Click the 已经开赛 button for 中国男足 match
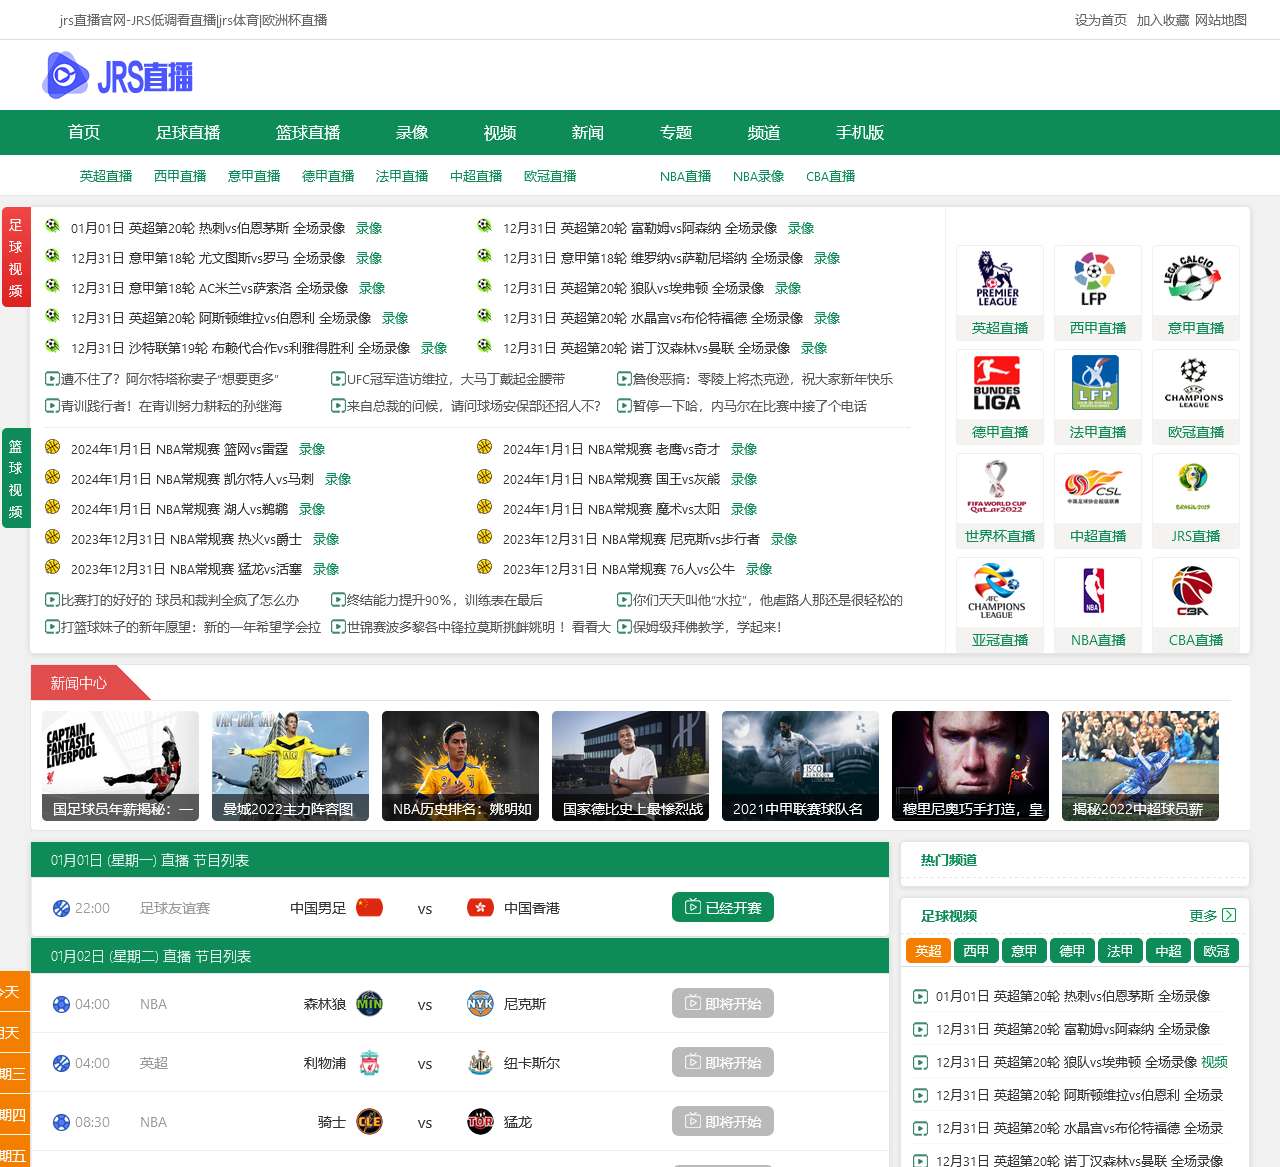1280x1167 pixels. 723,908
